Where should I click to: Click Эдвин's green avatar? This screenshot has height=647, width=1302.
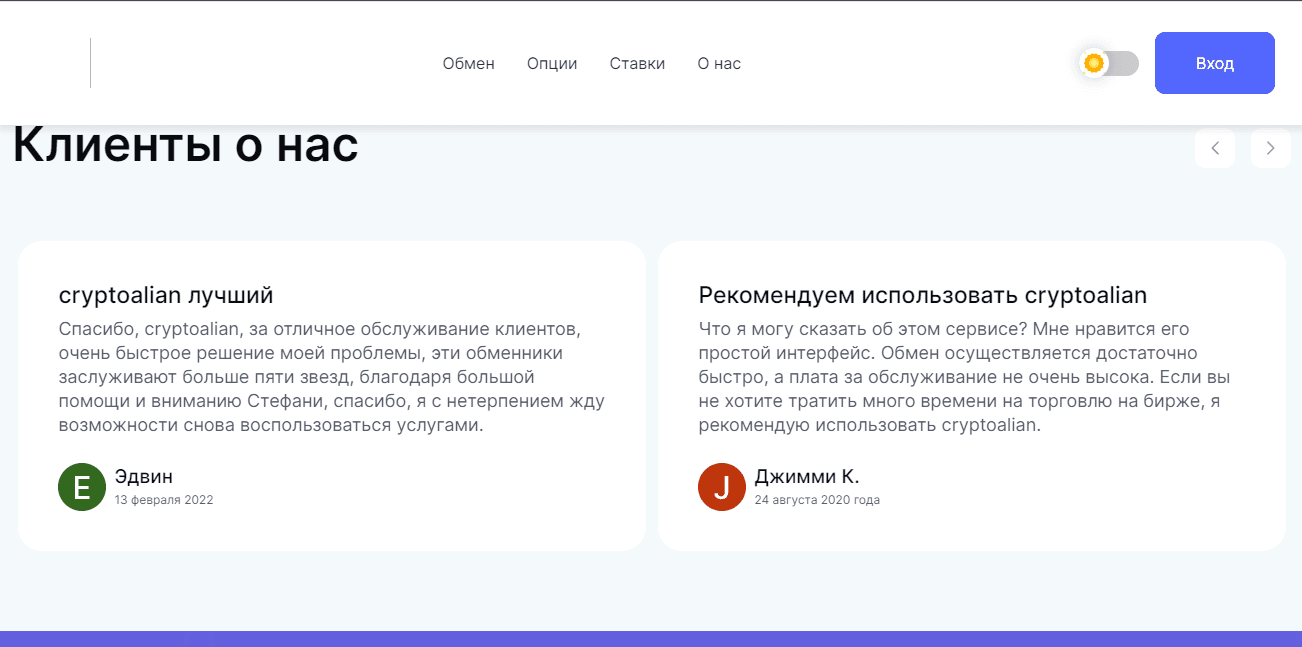(81, 487)
